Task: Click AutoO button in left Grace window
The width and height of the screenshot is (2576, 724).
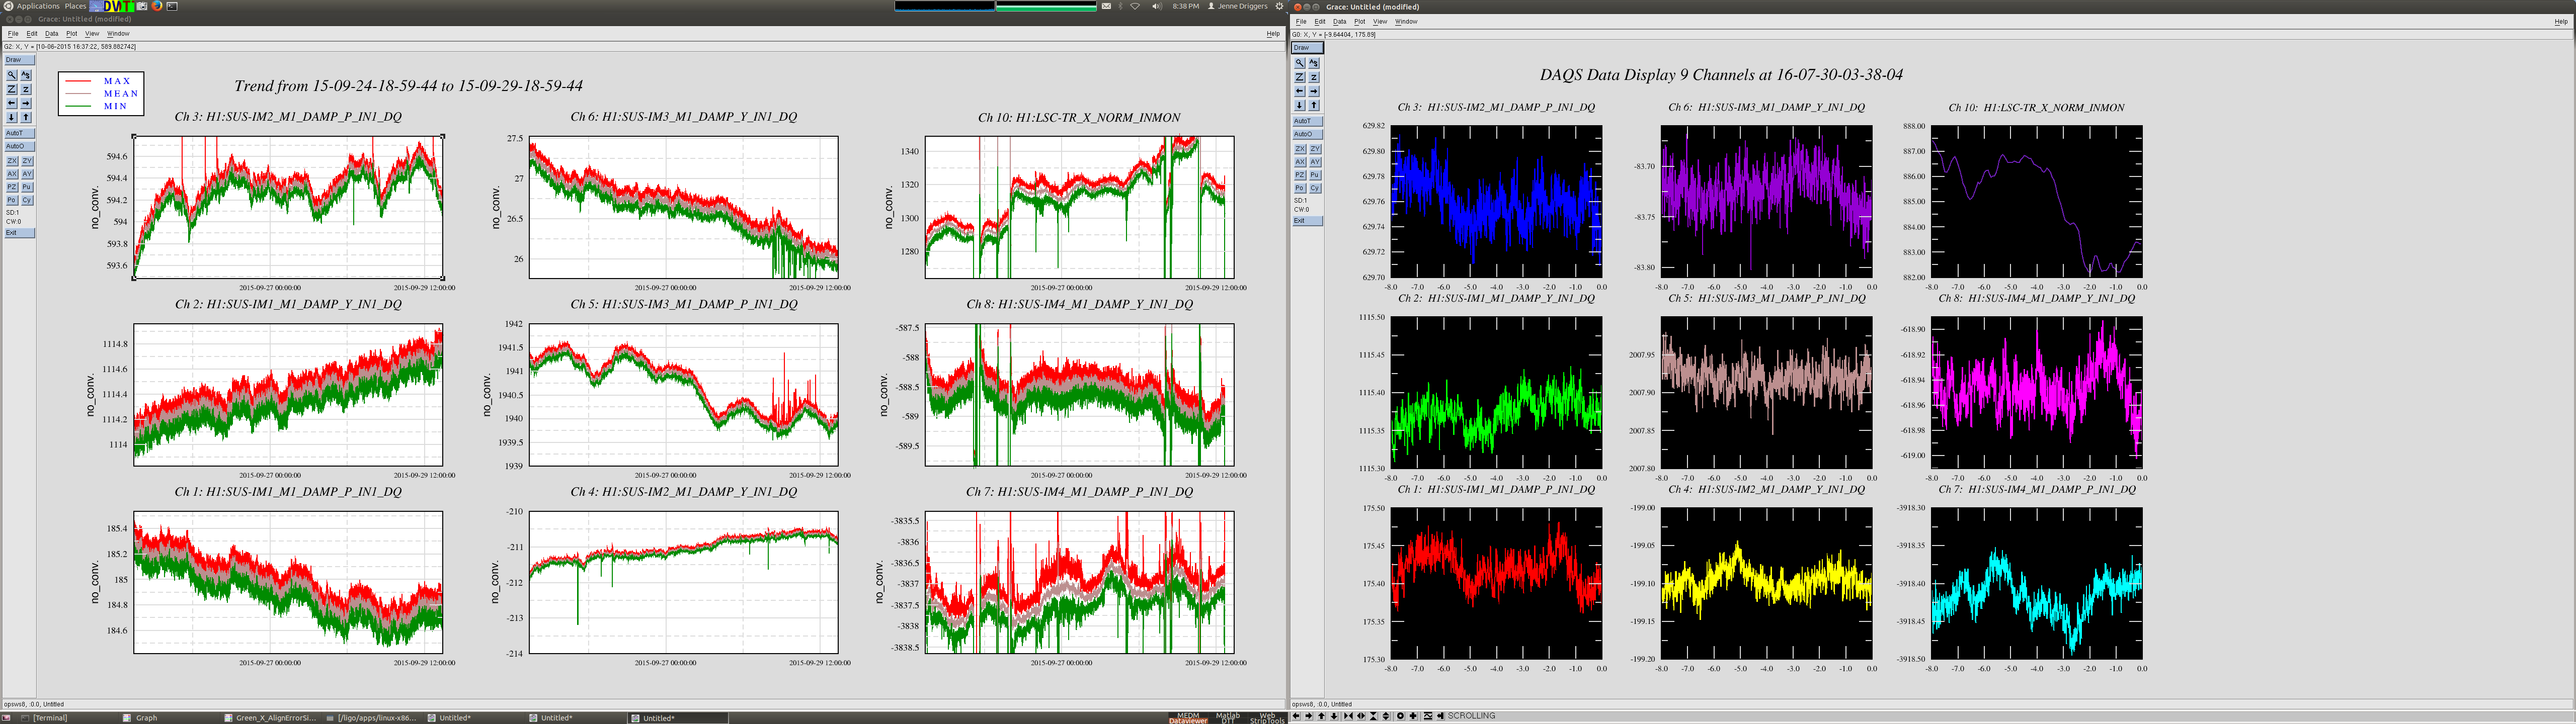Action: click(x=20, y=146)
